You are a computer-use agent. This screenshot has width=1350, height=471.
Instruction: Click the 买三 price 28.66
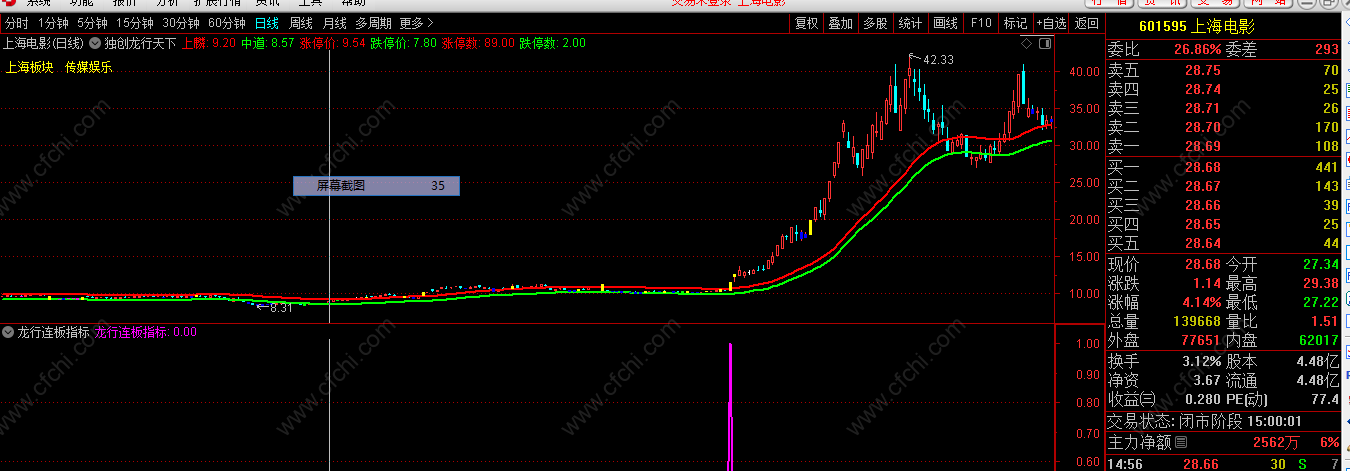pos(1202,205)
